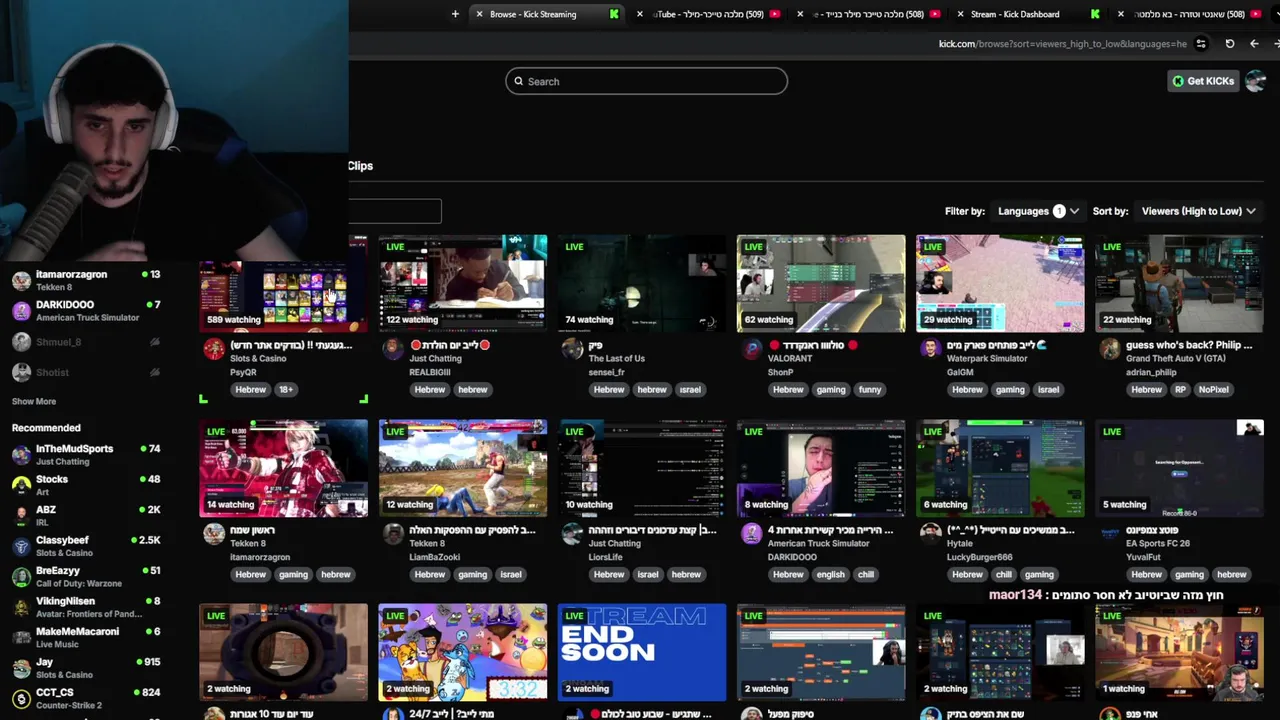Screen dimensions: 1280x720
Task: Click the VikingNilsen channel avatar
Action: [x=21, y=607]
